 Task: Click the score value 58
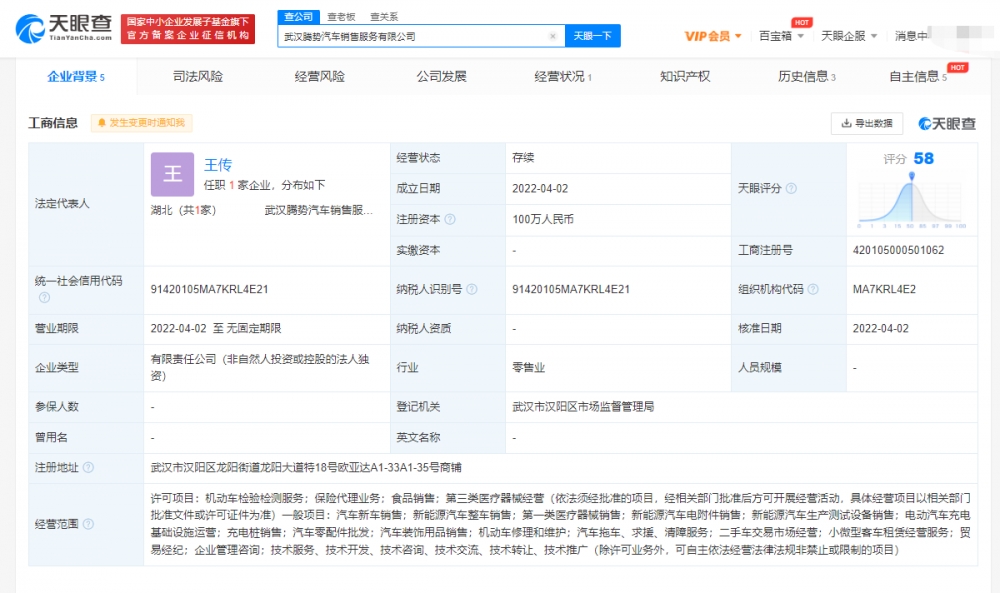(x=923, y=158)
